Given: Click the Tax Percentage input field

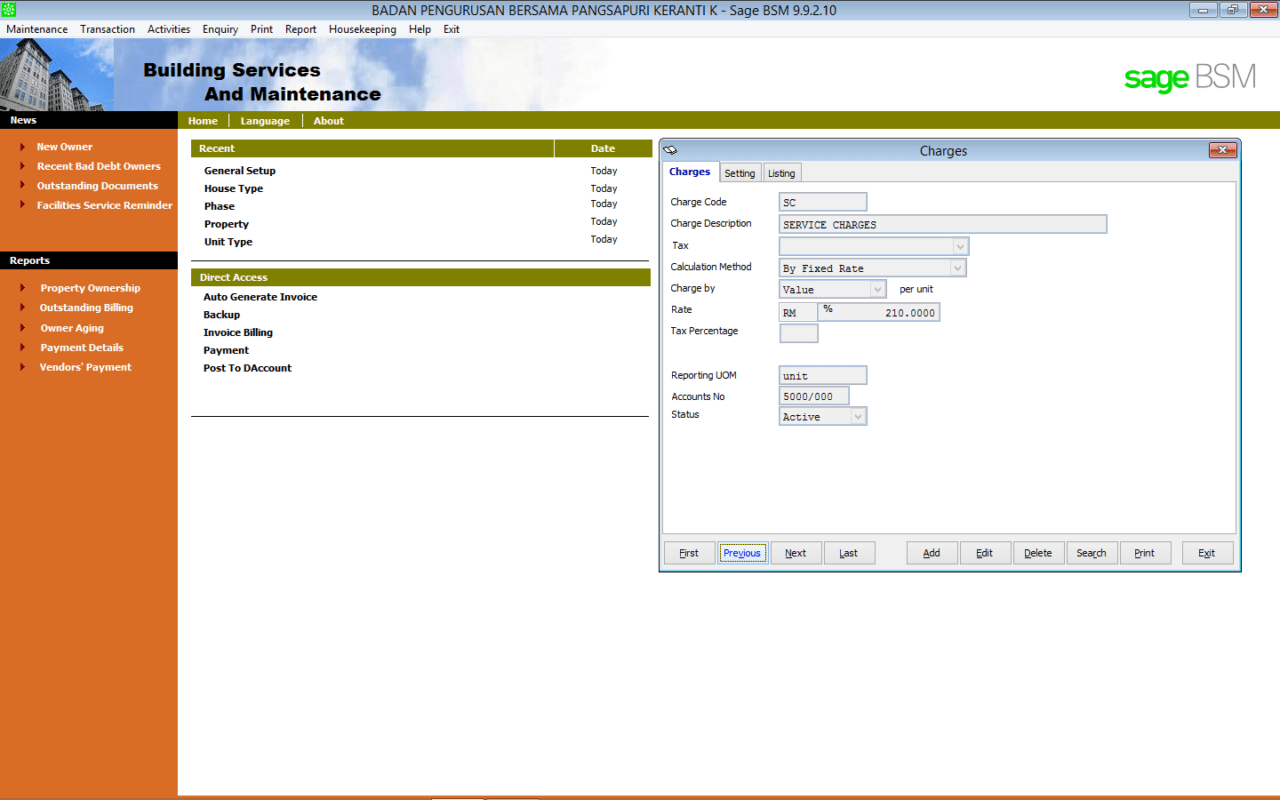Looking at the screenshot, I should tap(797, 332).
